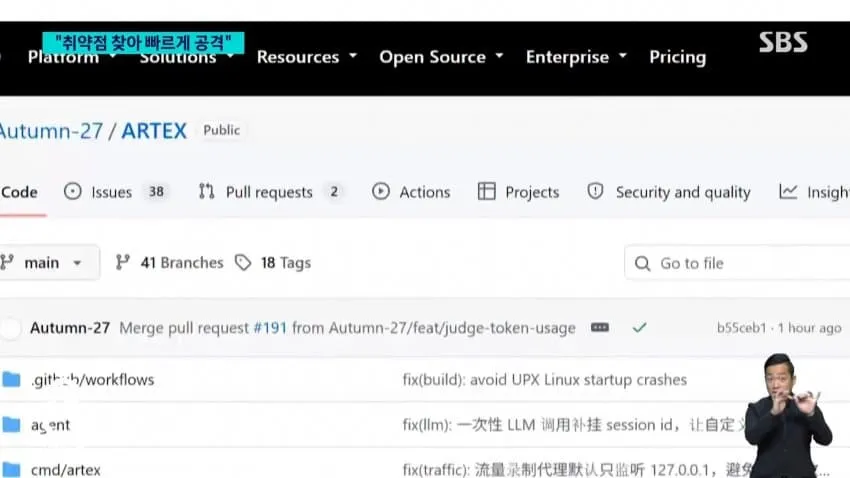Open the Pull requests tab
850x478 pixels.
click(x=271, y=192)
